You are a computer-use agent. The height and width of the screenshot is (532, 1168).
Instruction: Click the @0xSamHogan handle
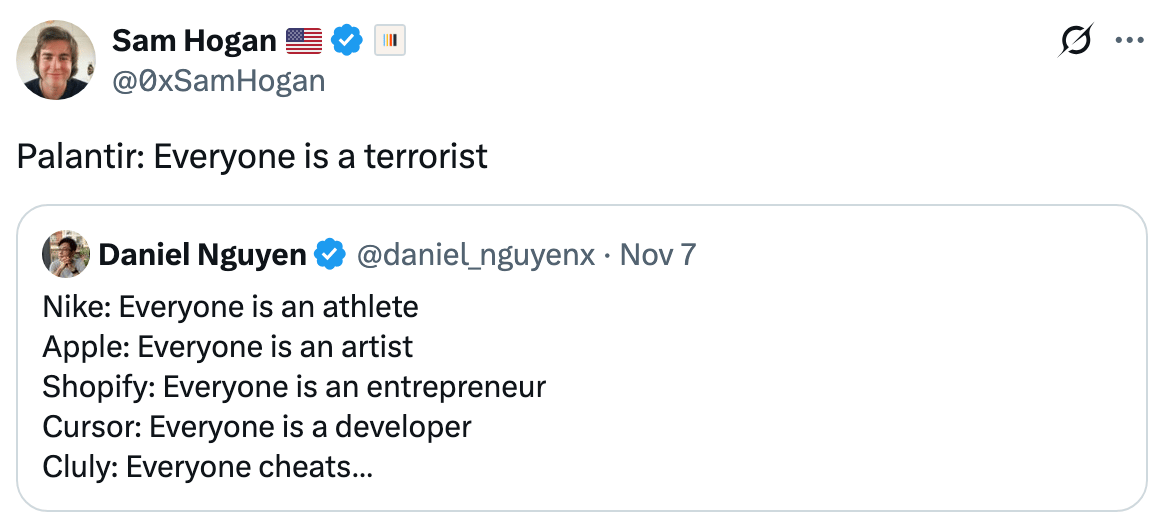pyautogui.click(x=218, y=80)
